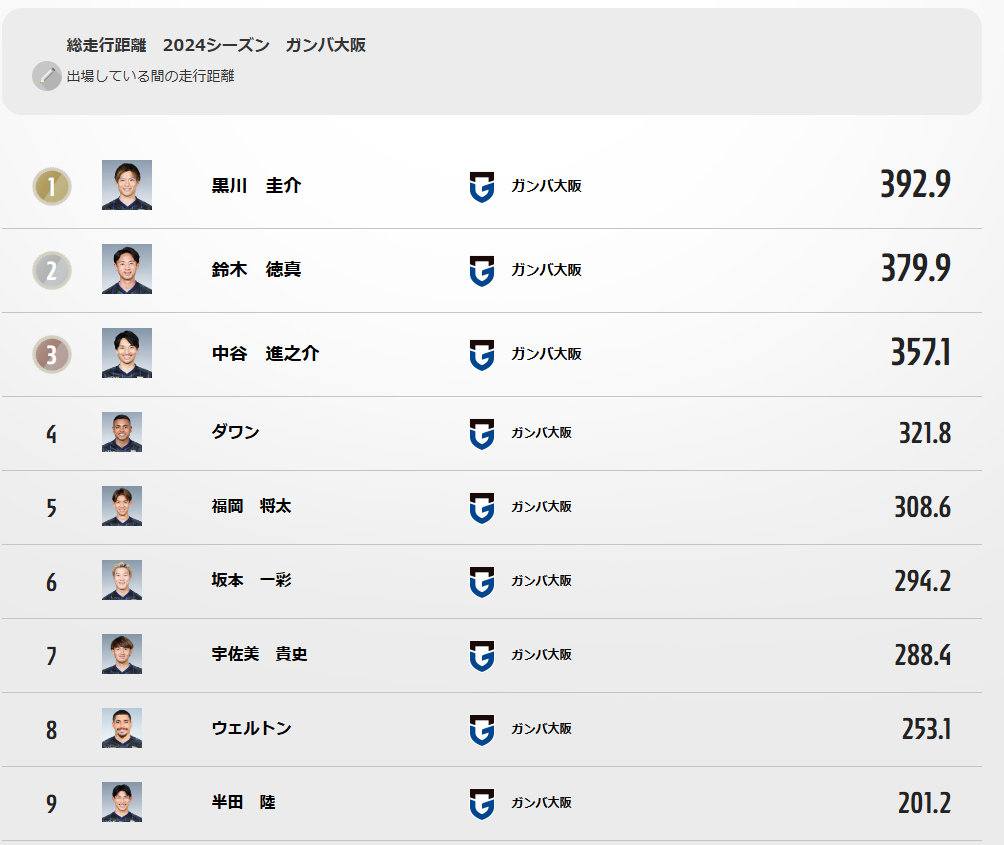Click the 201.2 distance for 半田 陸
Image resolution: width=1004 pixels, height=845 pixels.
[924, 803]
